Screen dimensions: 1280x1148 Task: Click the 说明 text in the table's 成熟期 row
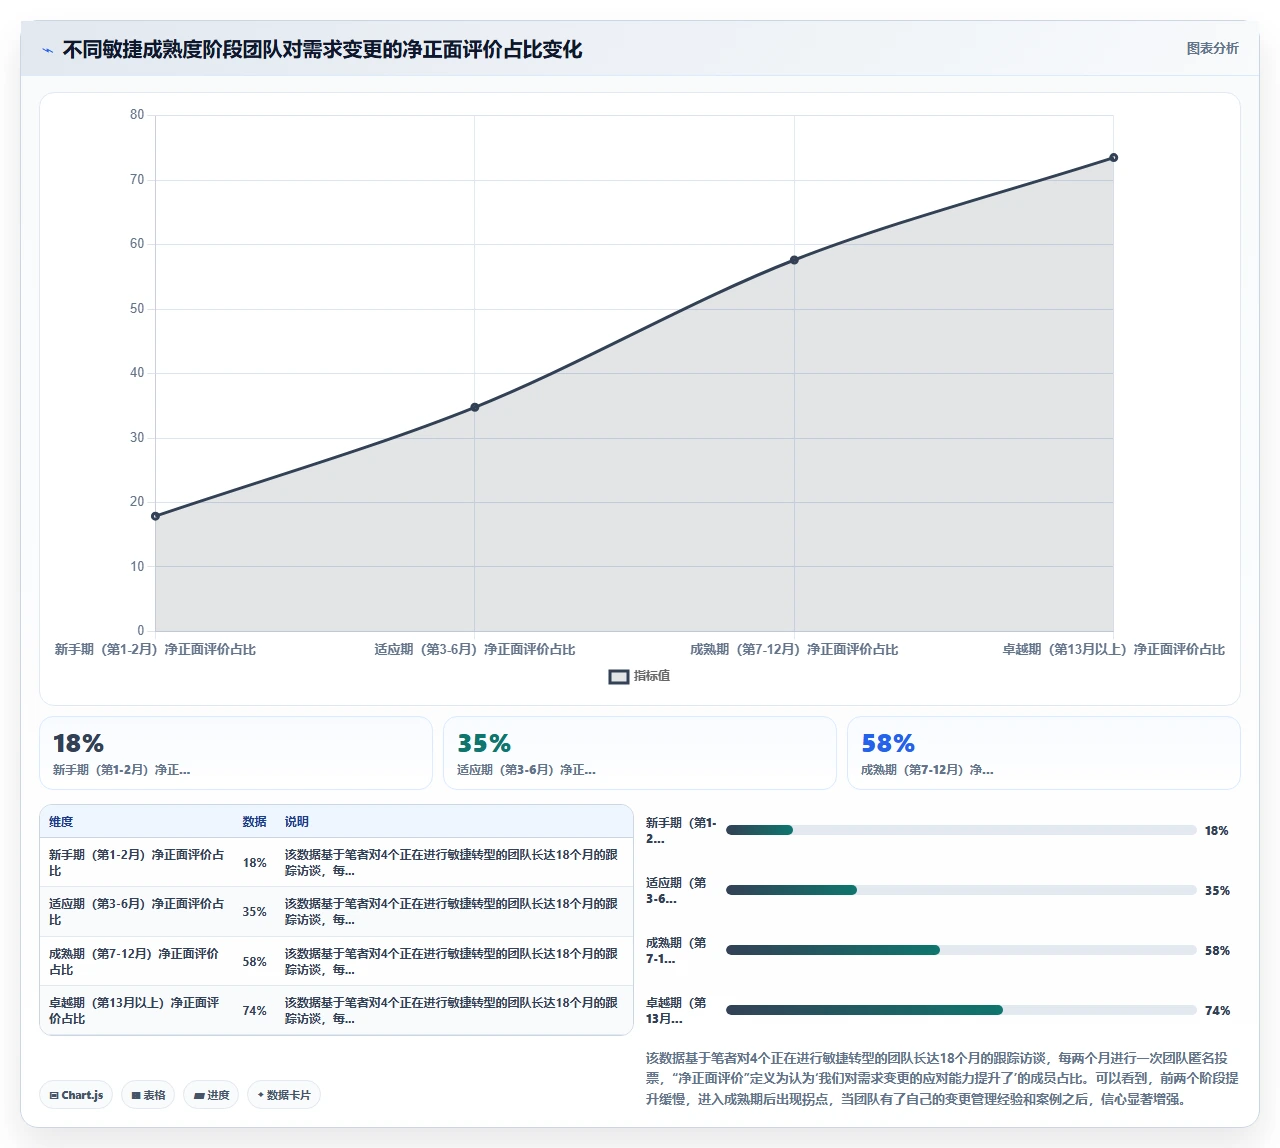(452, 962)
